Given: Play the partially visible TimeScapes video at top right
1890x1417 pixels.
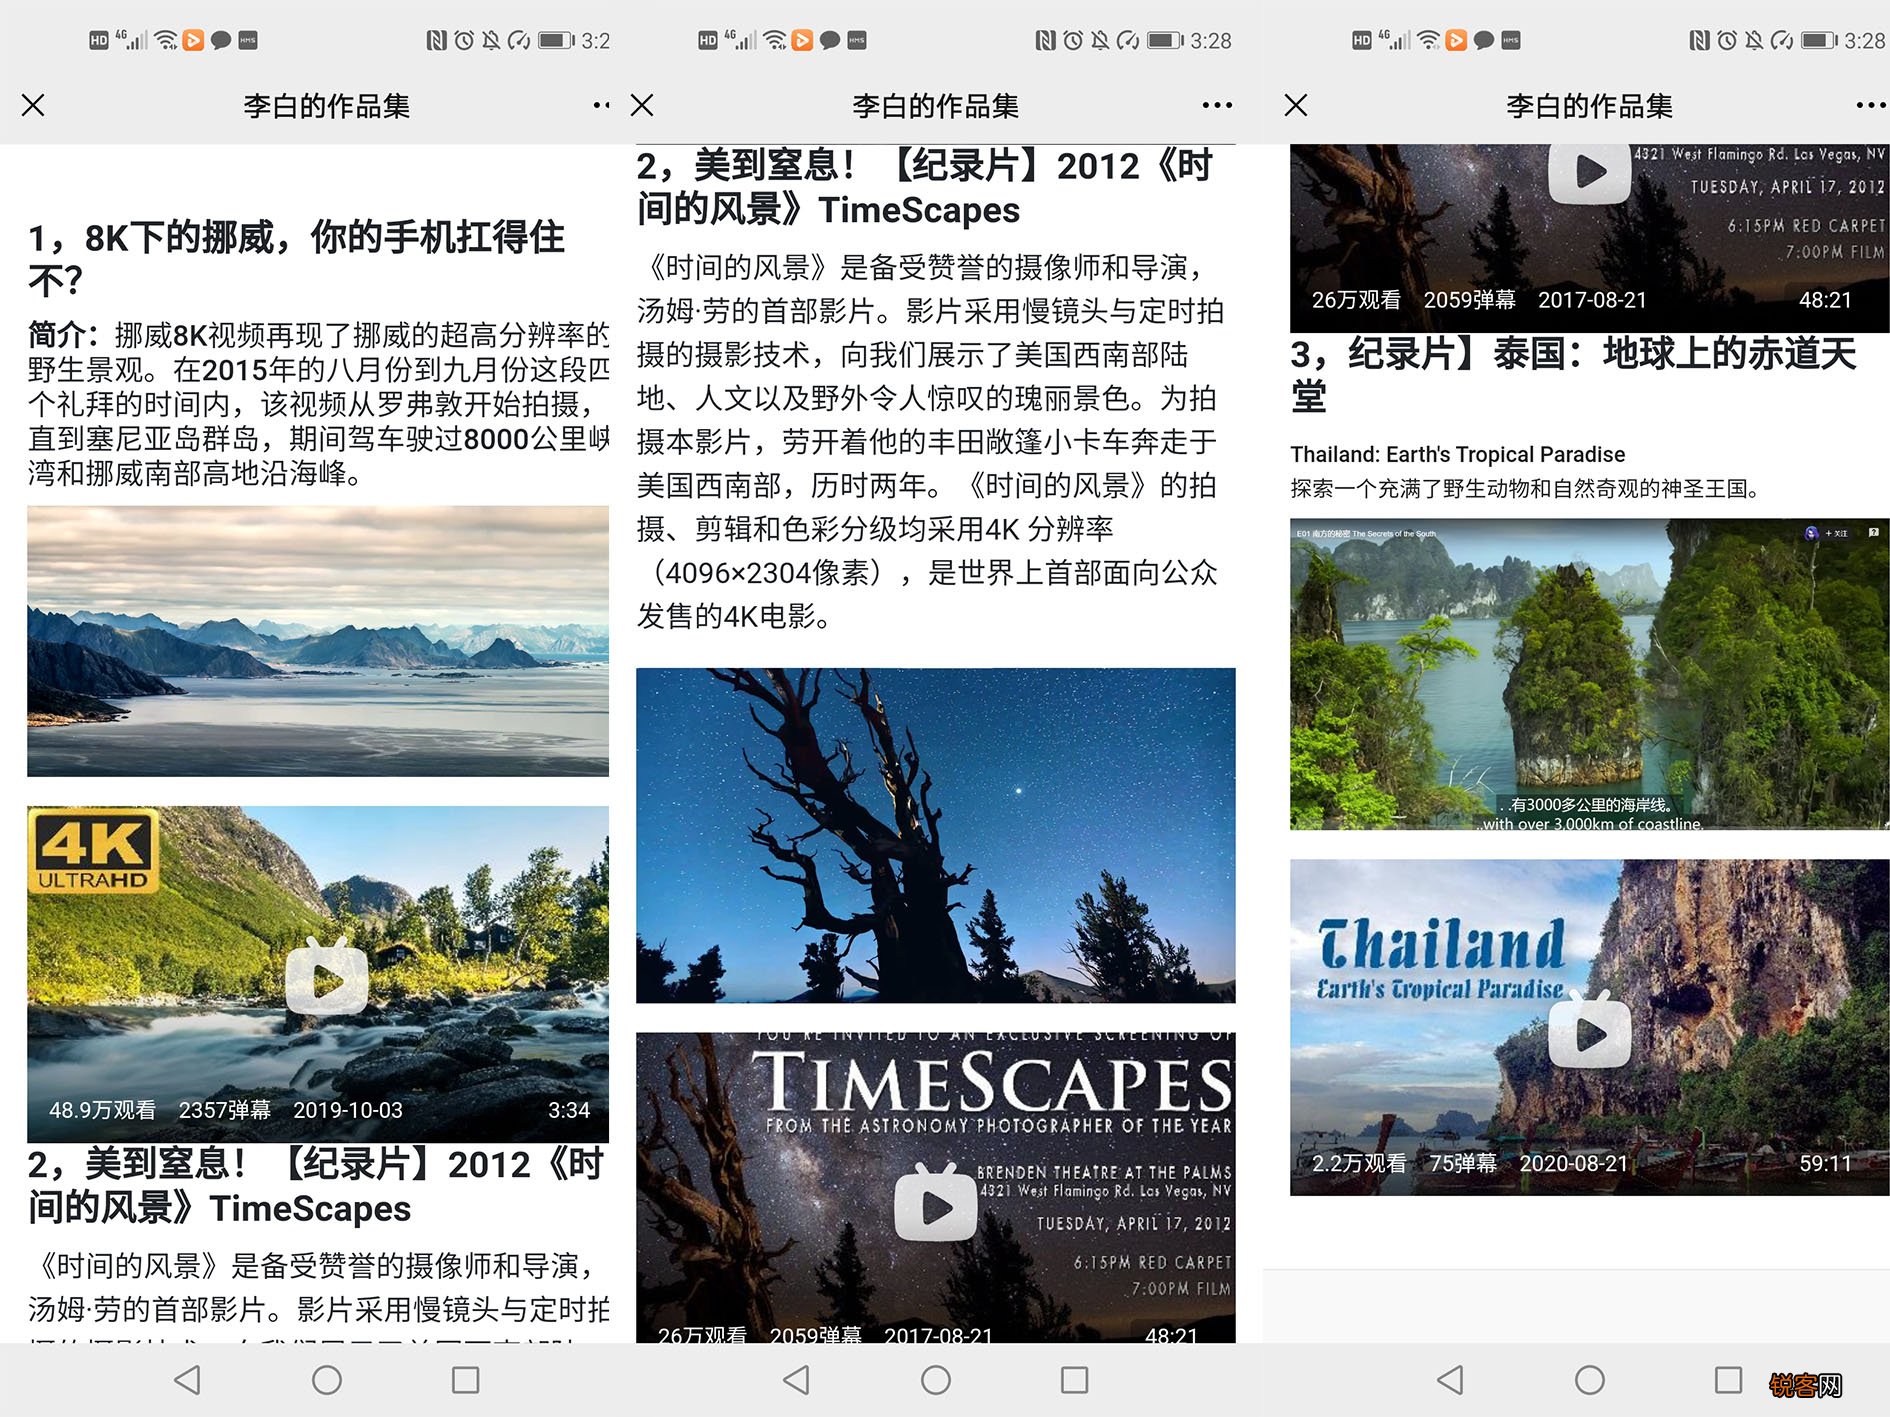Looking at the screenshot, I should 1589,172.
